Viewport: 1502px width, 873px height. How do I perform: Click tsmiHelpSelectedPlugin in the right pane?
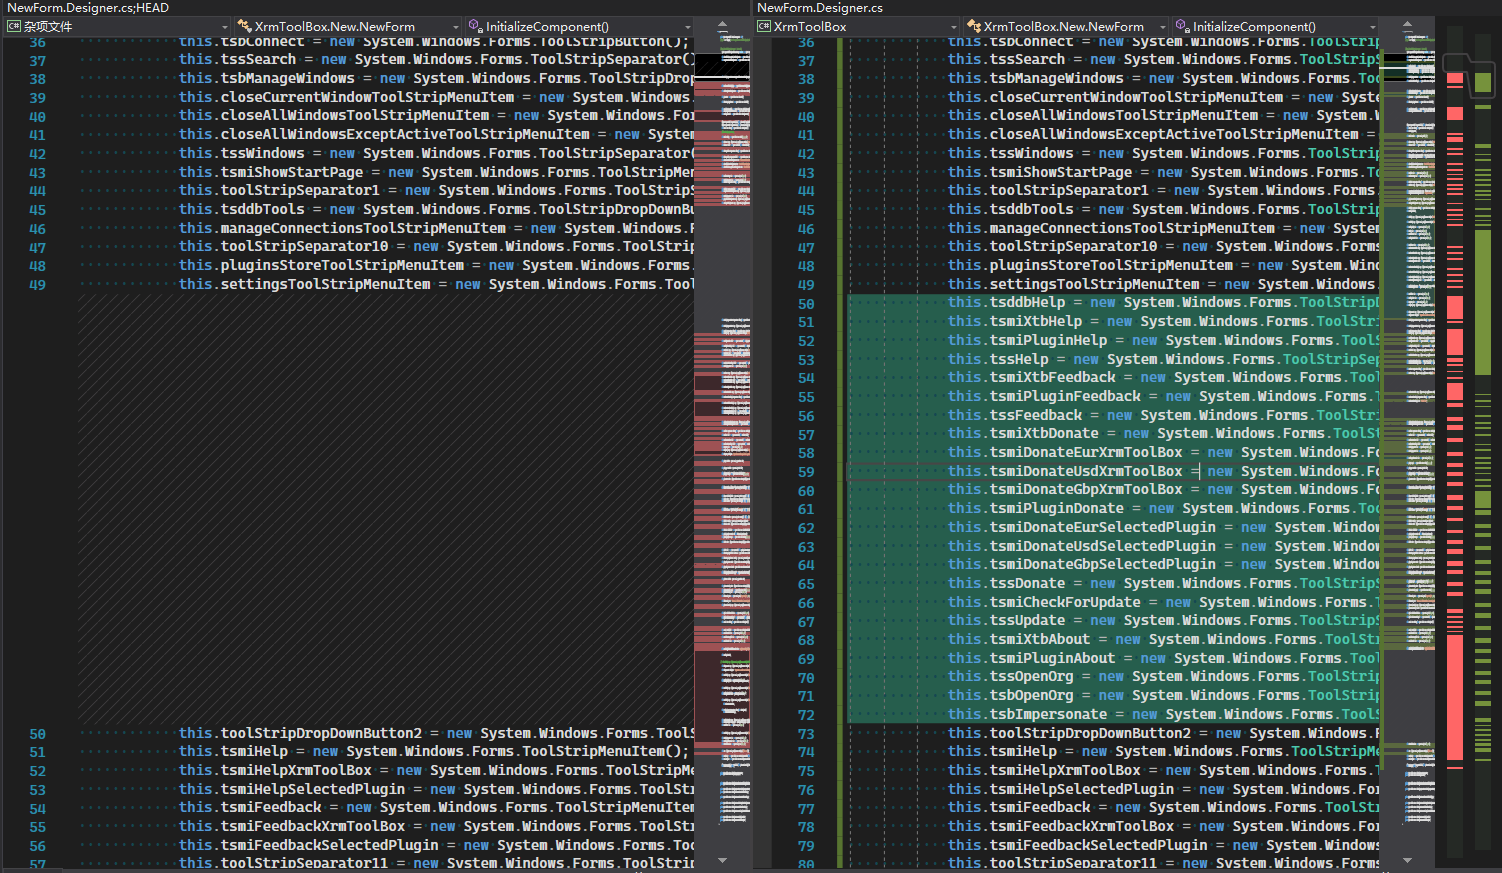click(1082, 790)
